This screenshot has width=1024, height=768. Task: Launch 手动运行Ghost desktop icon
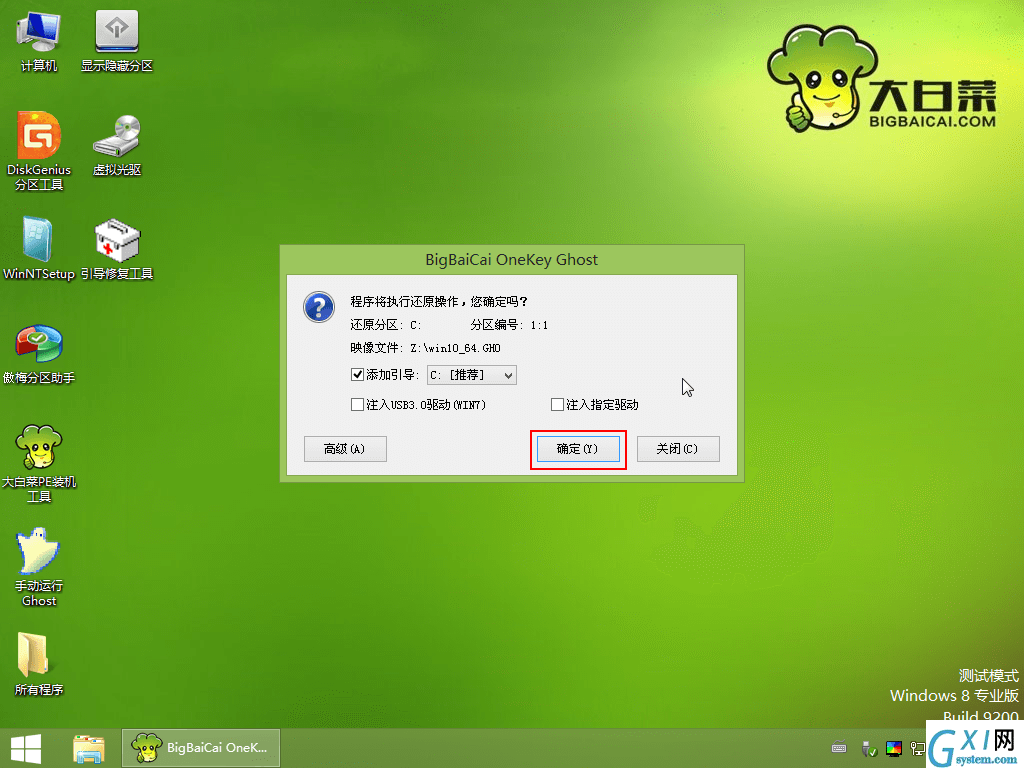click(x=39, y=568)
